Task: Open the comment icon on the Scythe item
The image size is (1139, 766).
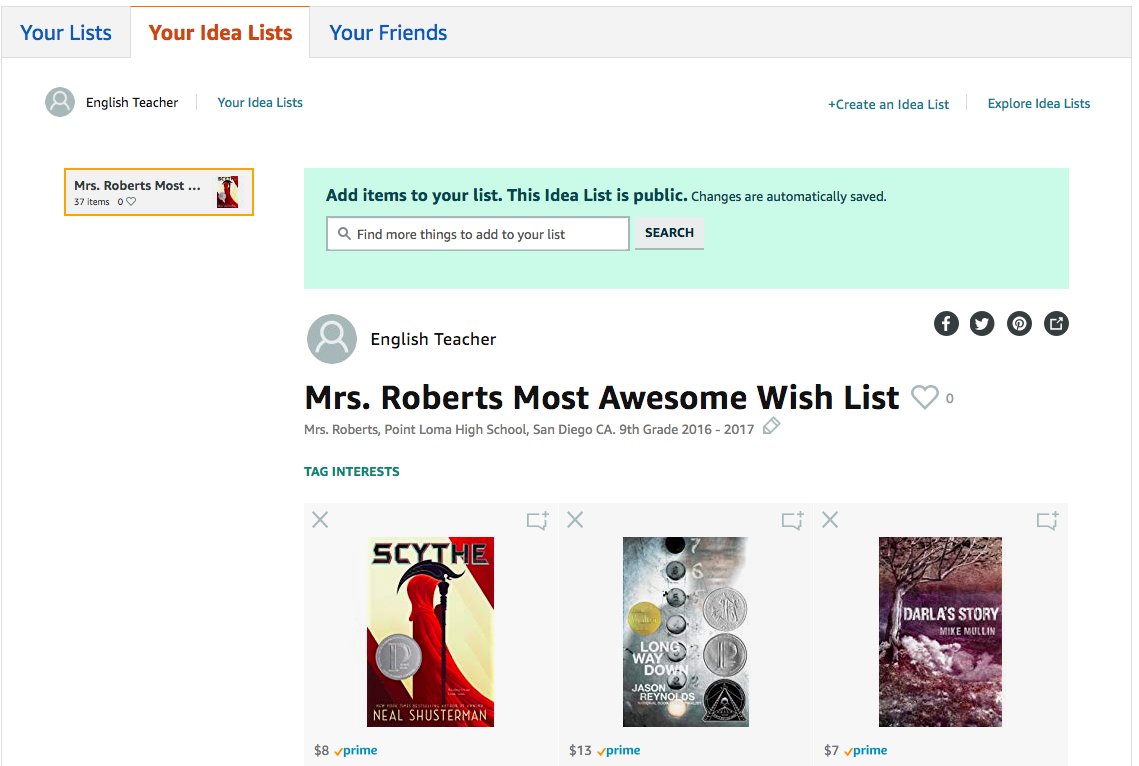Action: tap(537, 520)
